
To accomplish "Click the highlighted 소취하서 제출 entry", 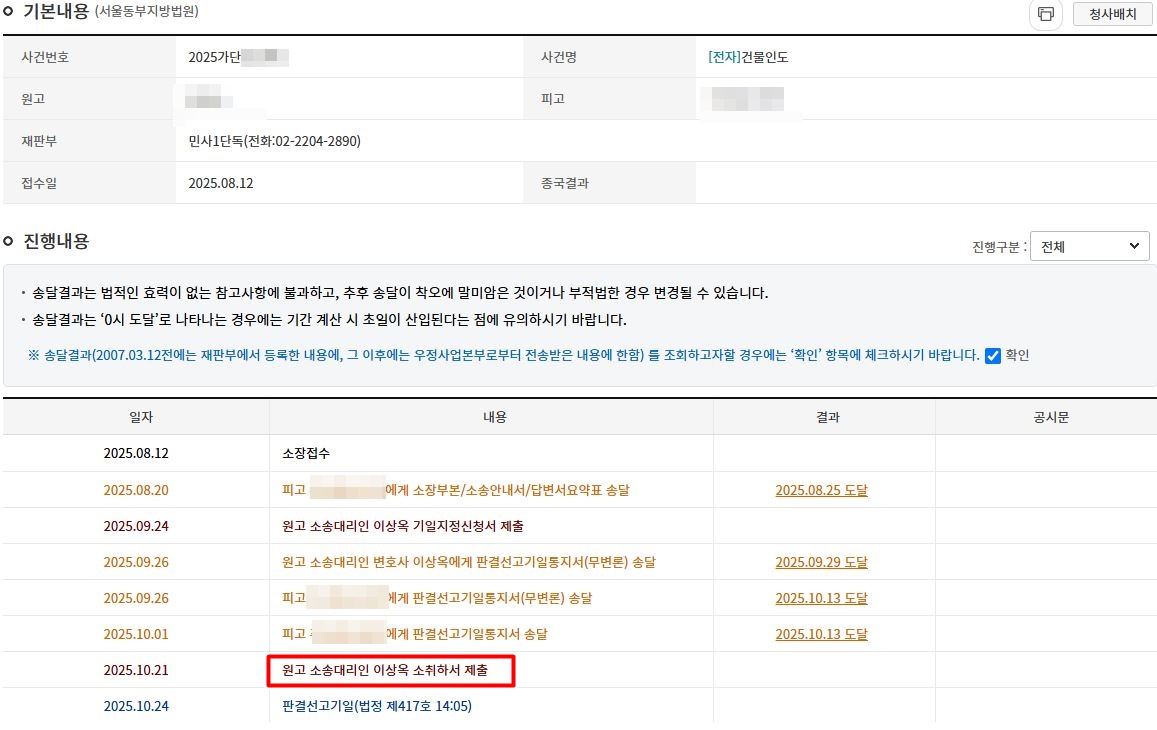I will point(390,670).
